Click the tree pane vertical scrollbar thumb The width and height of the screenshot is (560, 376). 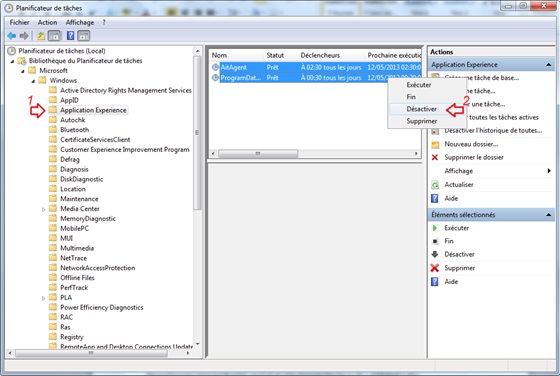coord(197,132)
